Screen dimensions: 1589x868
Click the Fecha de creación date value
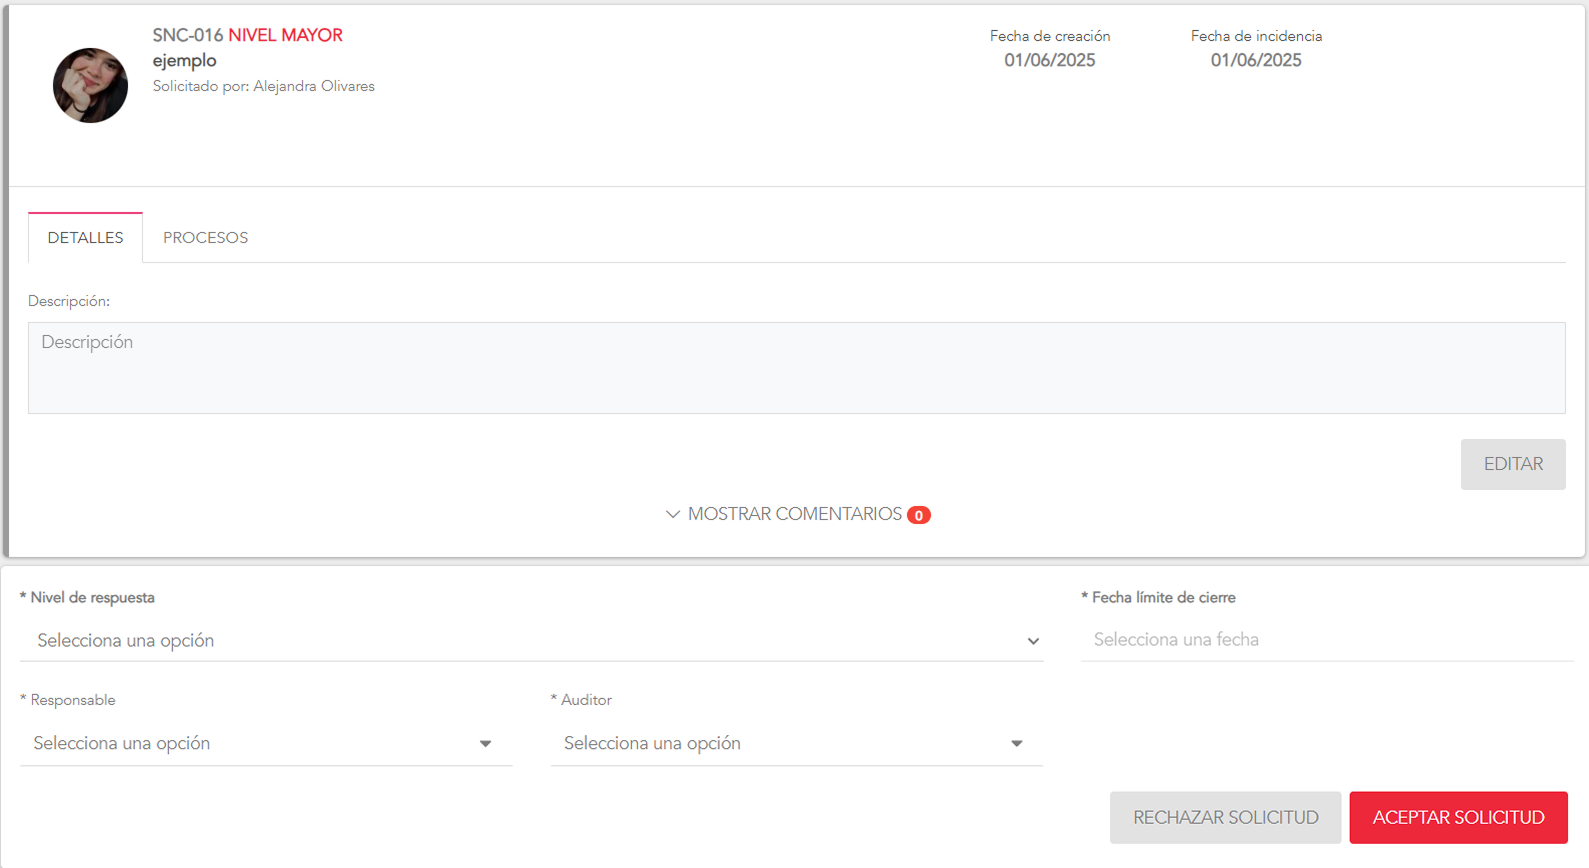1049,61
